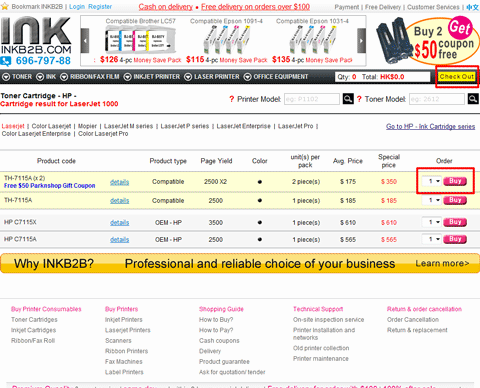Image resolution: width=480 pixels, height=388 pixels.
Task: Switch language to Chinese (中文)
Action: [472, 7]
